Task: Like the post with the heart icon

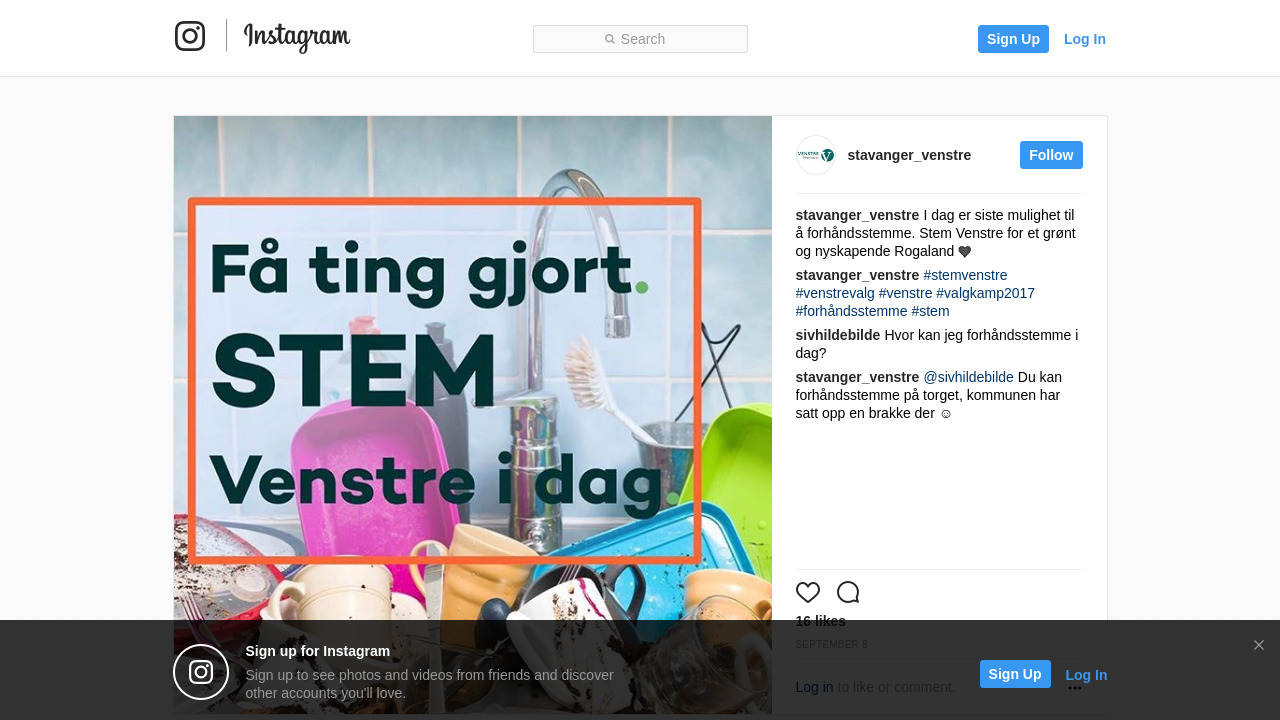Action: tap(808, 592)
